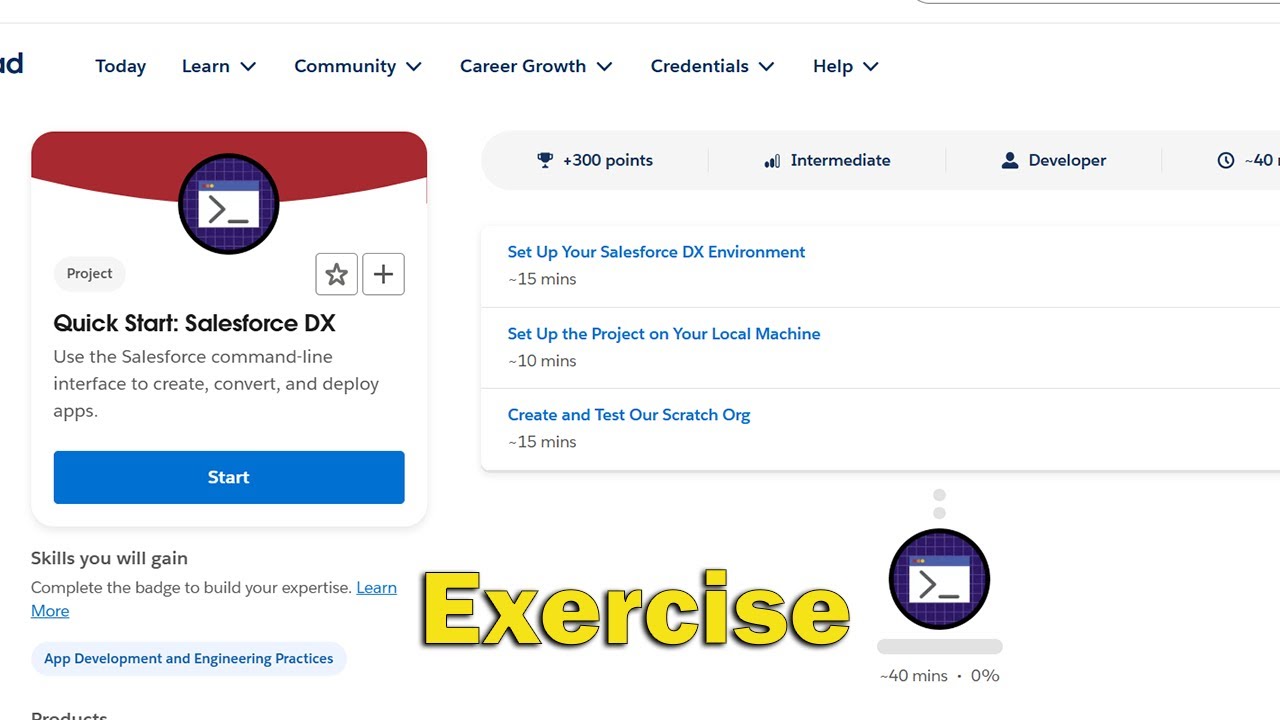Open Set Up Your Salesforce DX Environment
This screenshot has width=1280, height=720.
coord(656,252)
